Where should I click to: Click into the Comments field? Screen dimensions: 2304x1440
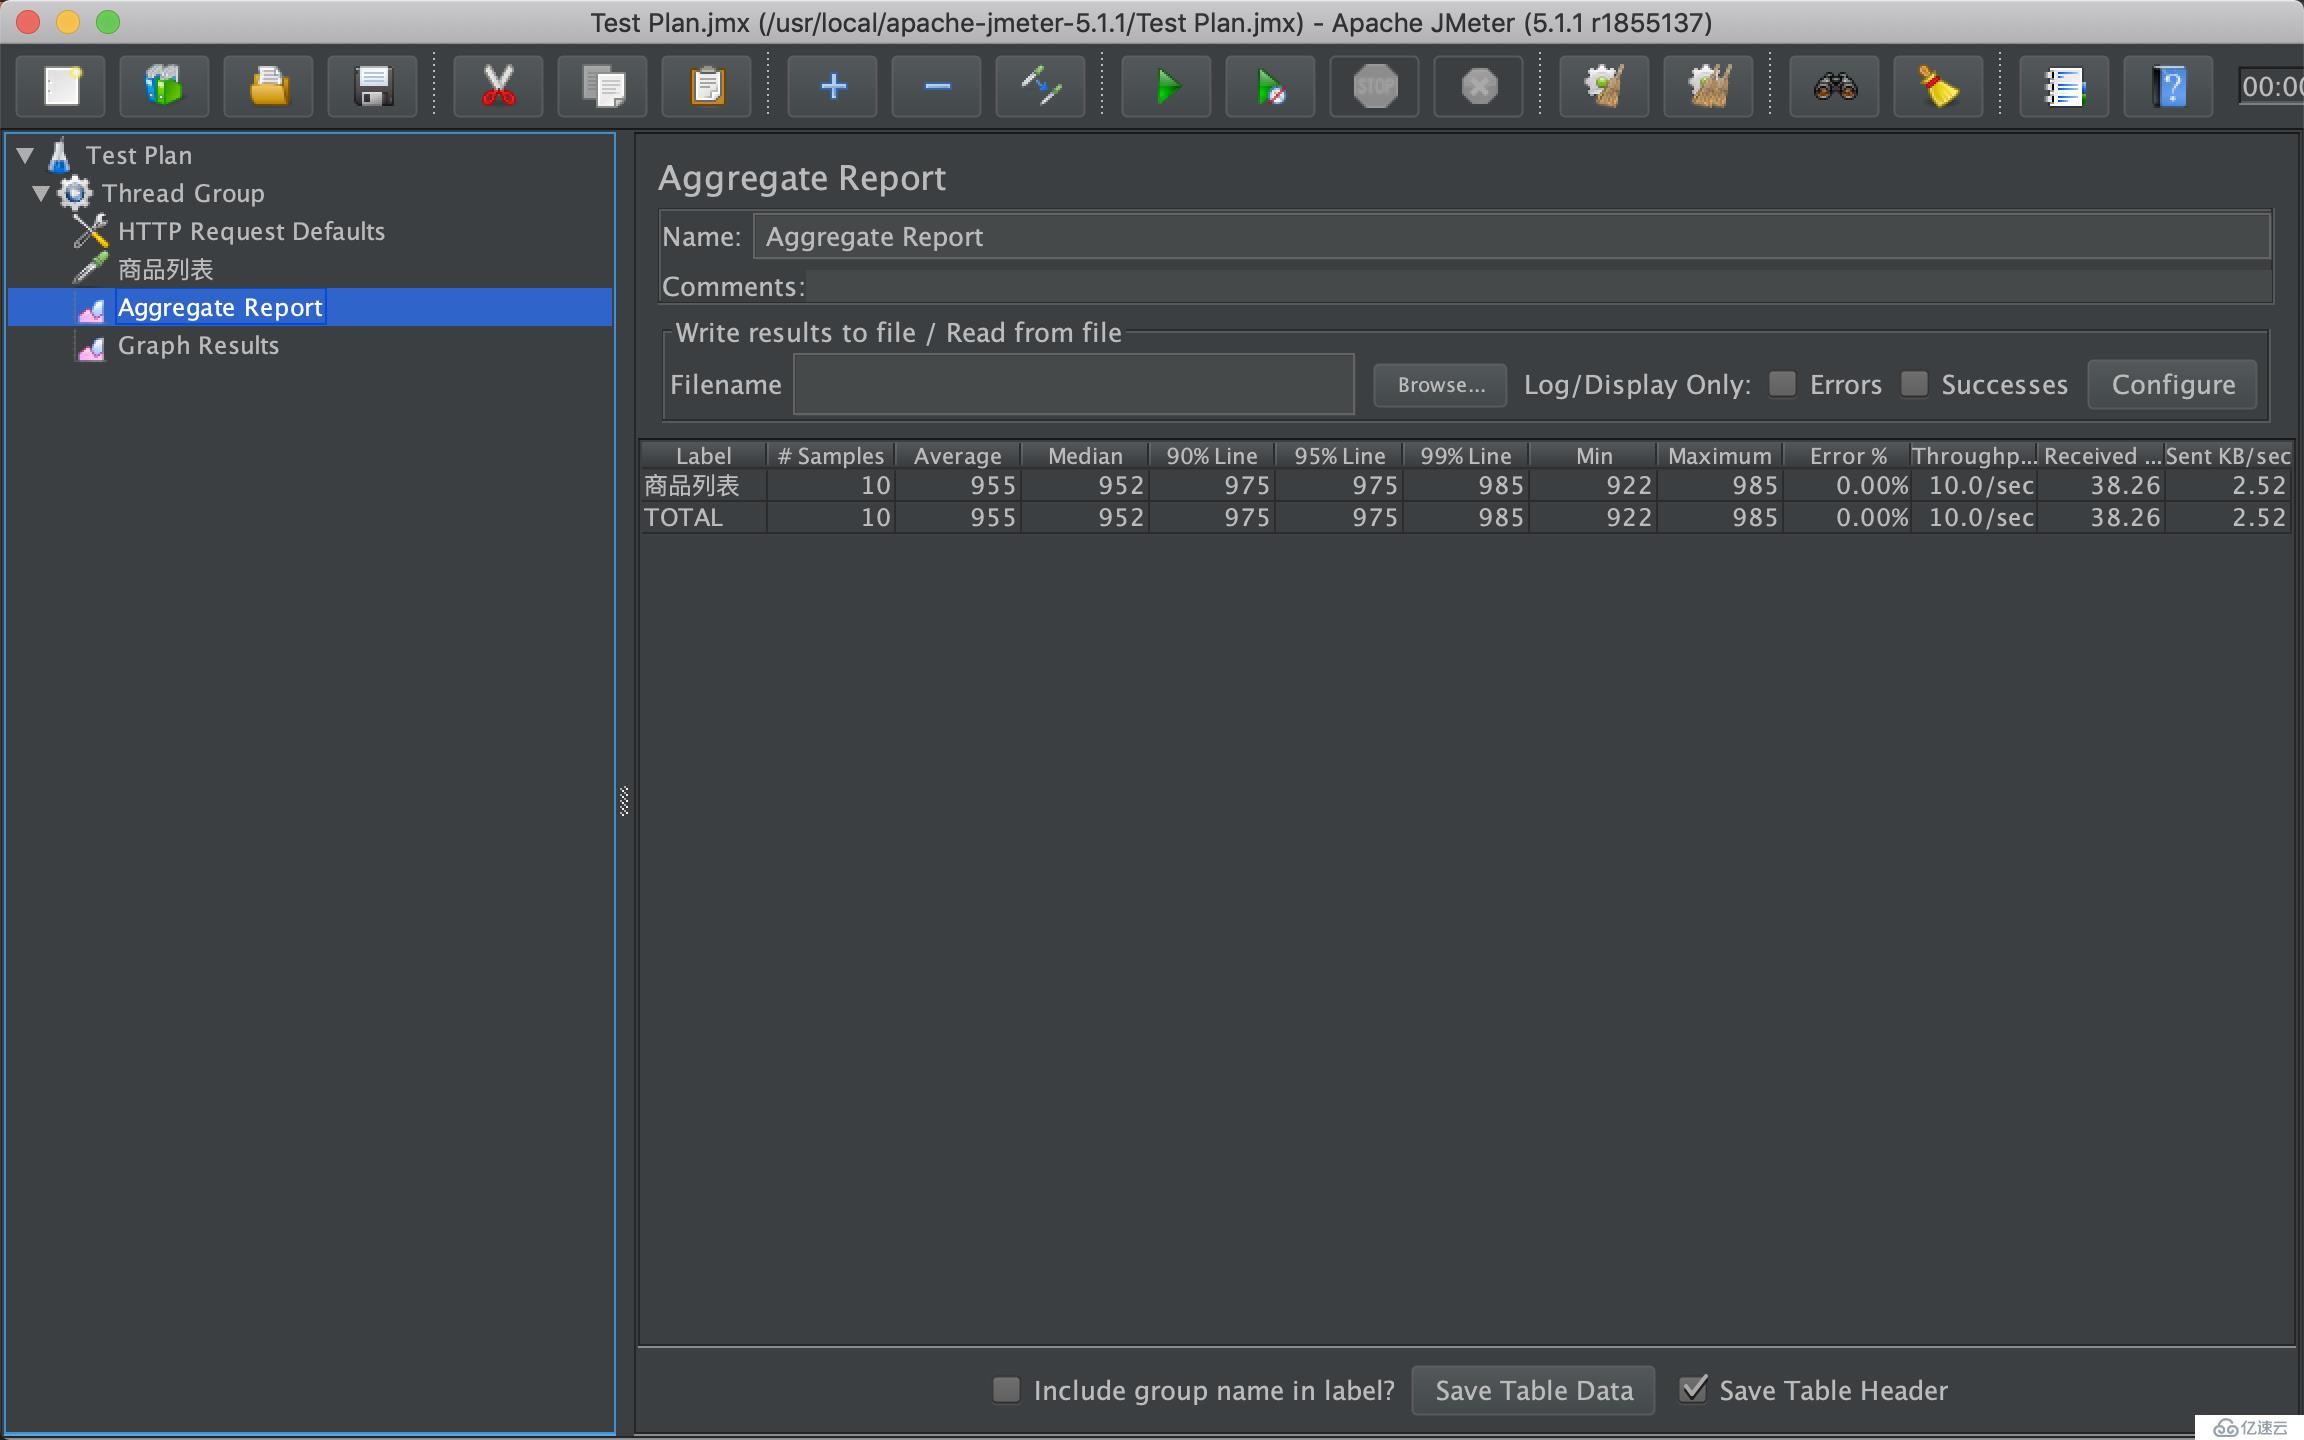pyautogui.click(x=1539, y=287)
